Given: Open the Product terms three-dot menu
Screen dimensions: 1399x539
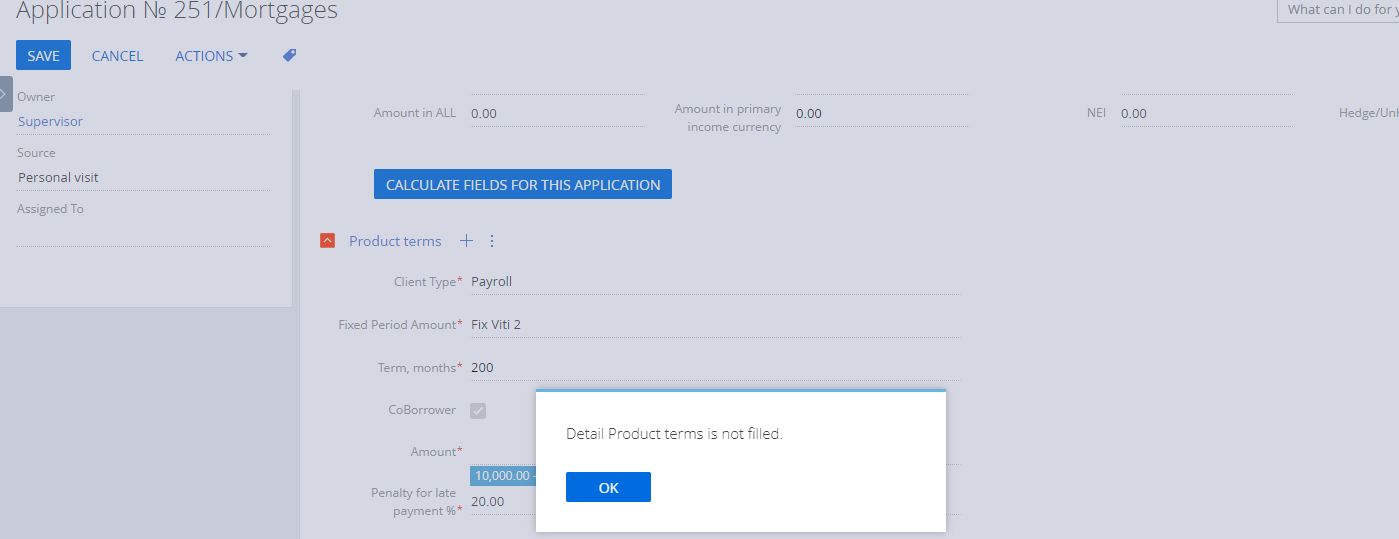Looking at the screenshot, I should (x=492, y=241).
